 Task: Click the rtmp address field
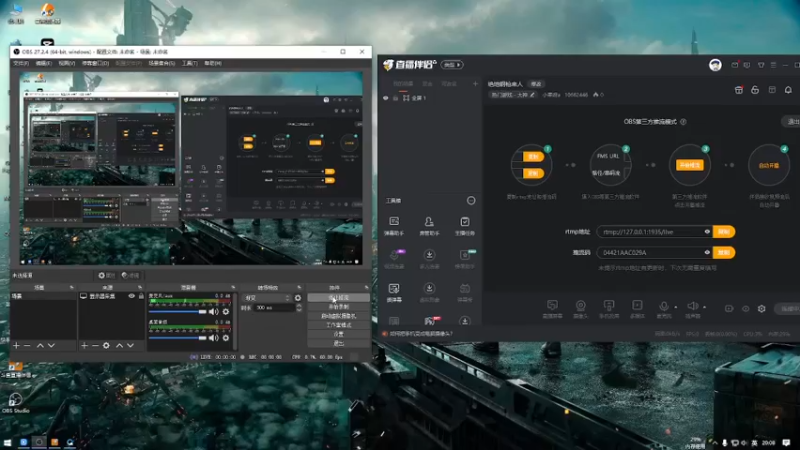(654, 232)
